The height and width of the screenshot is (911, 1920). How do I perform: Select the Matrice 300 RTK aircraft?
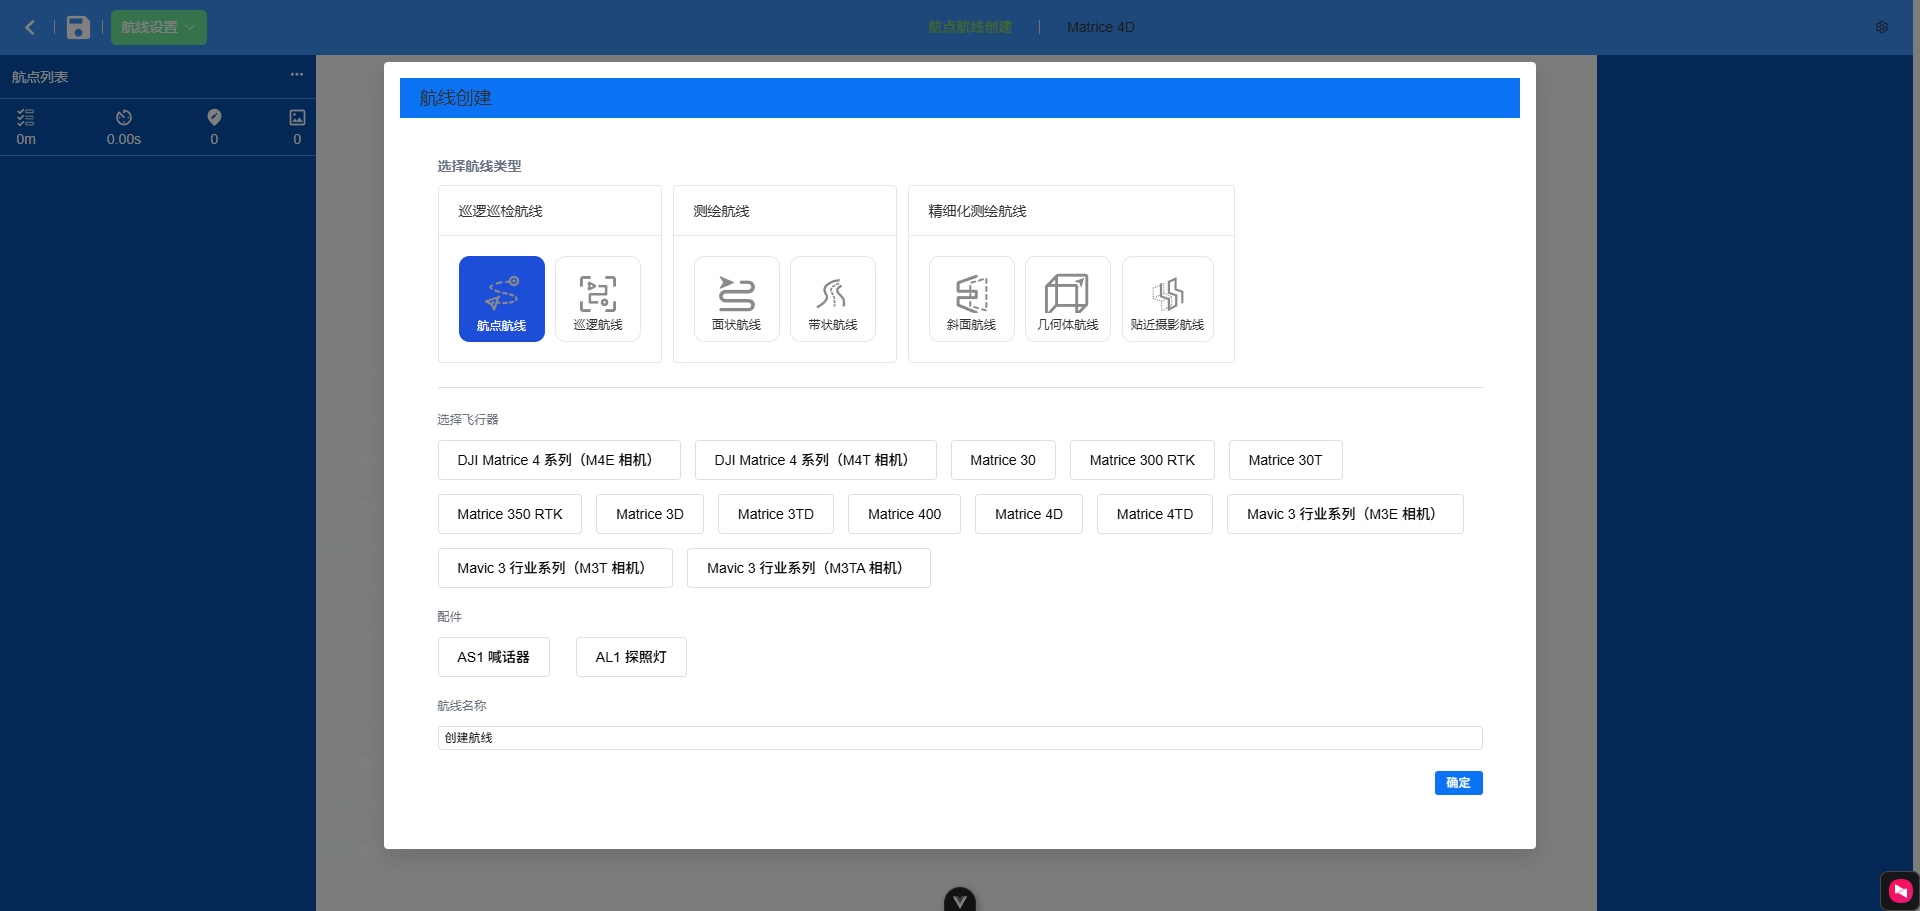1142,460
